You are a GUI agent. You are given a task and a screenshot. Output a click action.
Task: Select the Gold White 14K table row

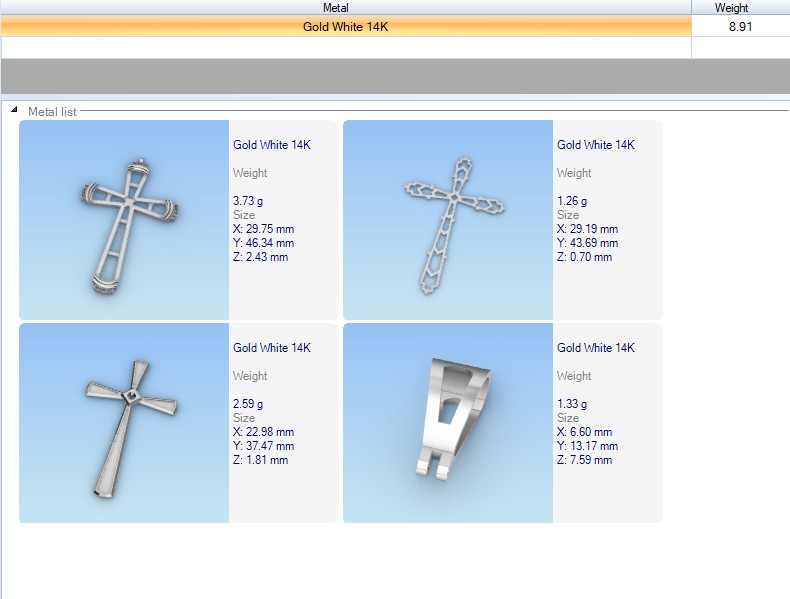point(345,27)
